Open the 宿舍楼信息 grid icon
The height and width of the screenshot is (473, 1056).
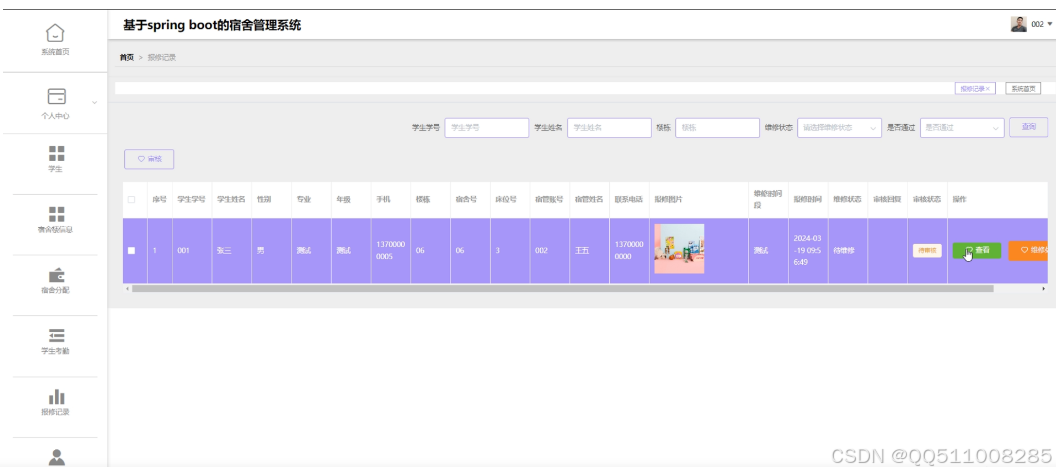[x=57, y=214]
